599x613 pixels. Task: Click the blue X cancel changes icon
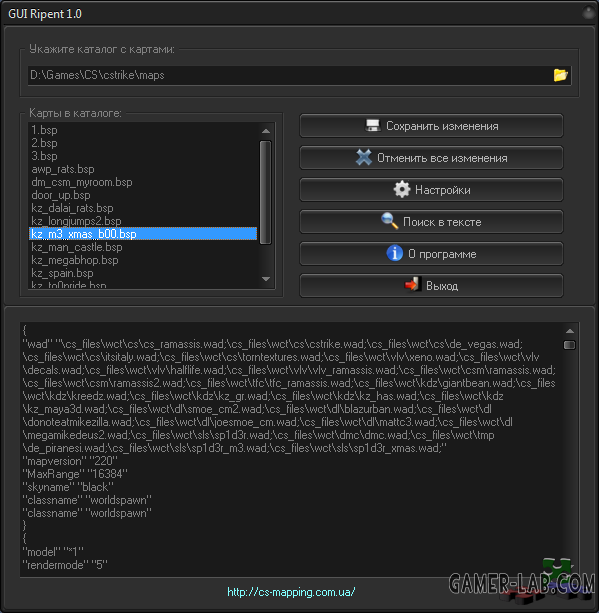point(364,157)
